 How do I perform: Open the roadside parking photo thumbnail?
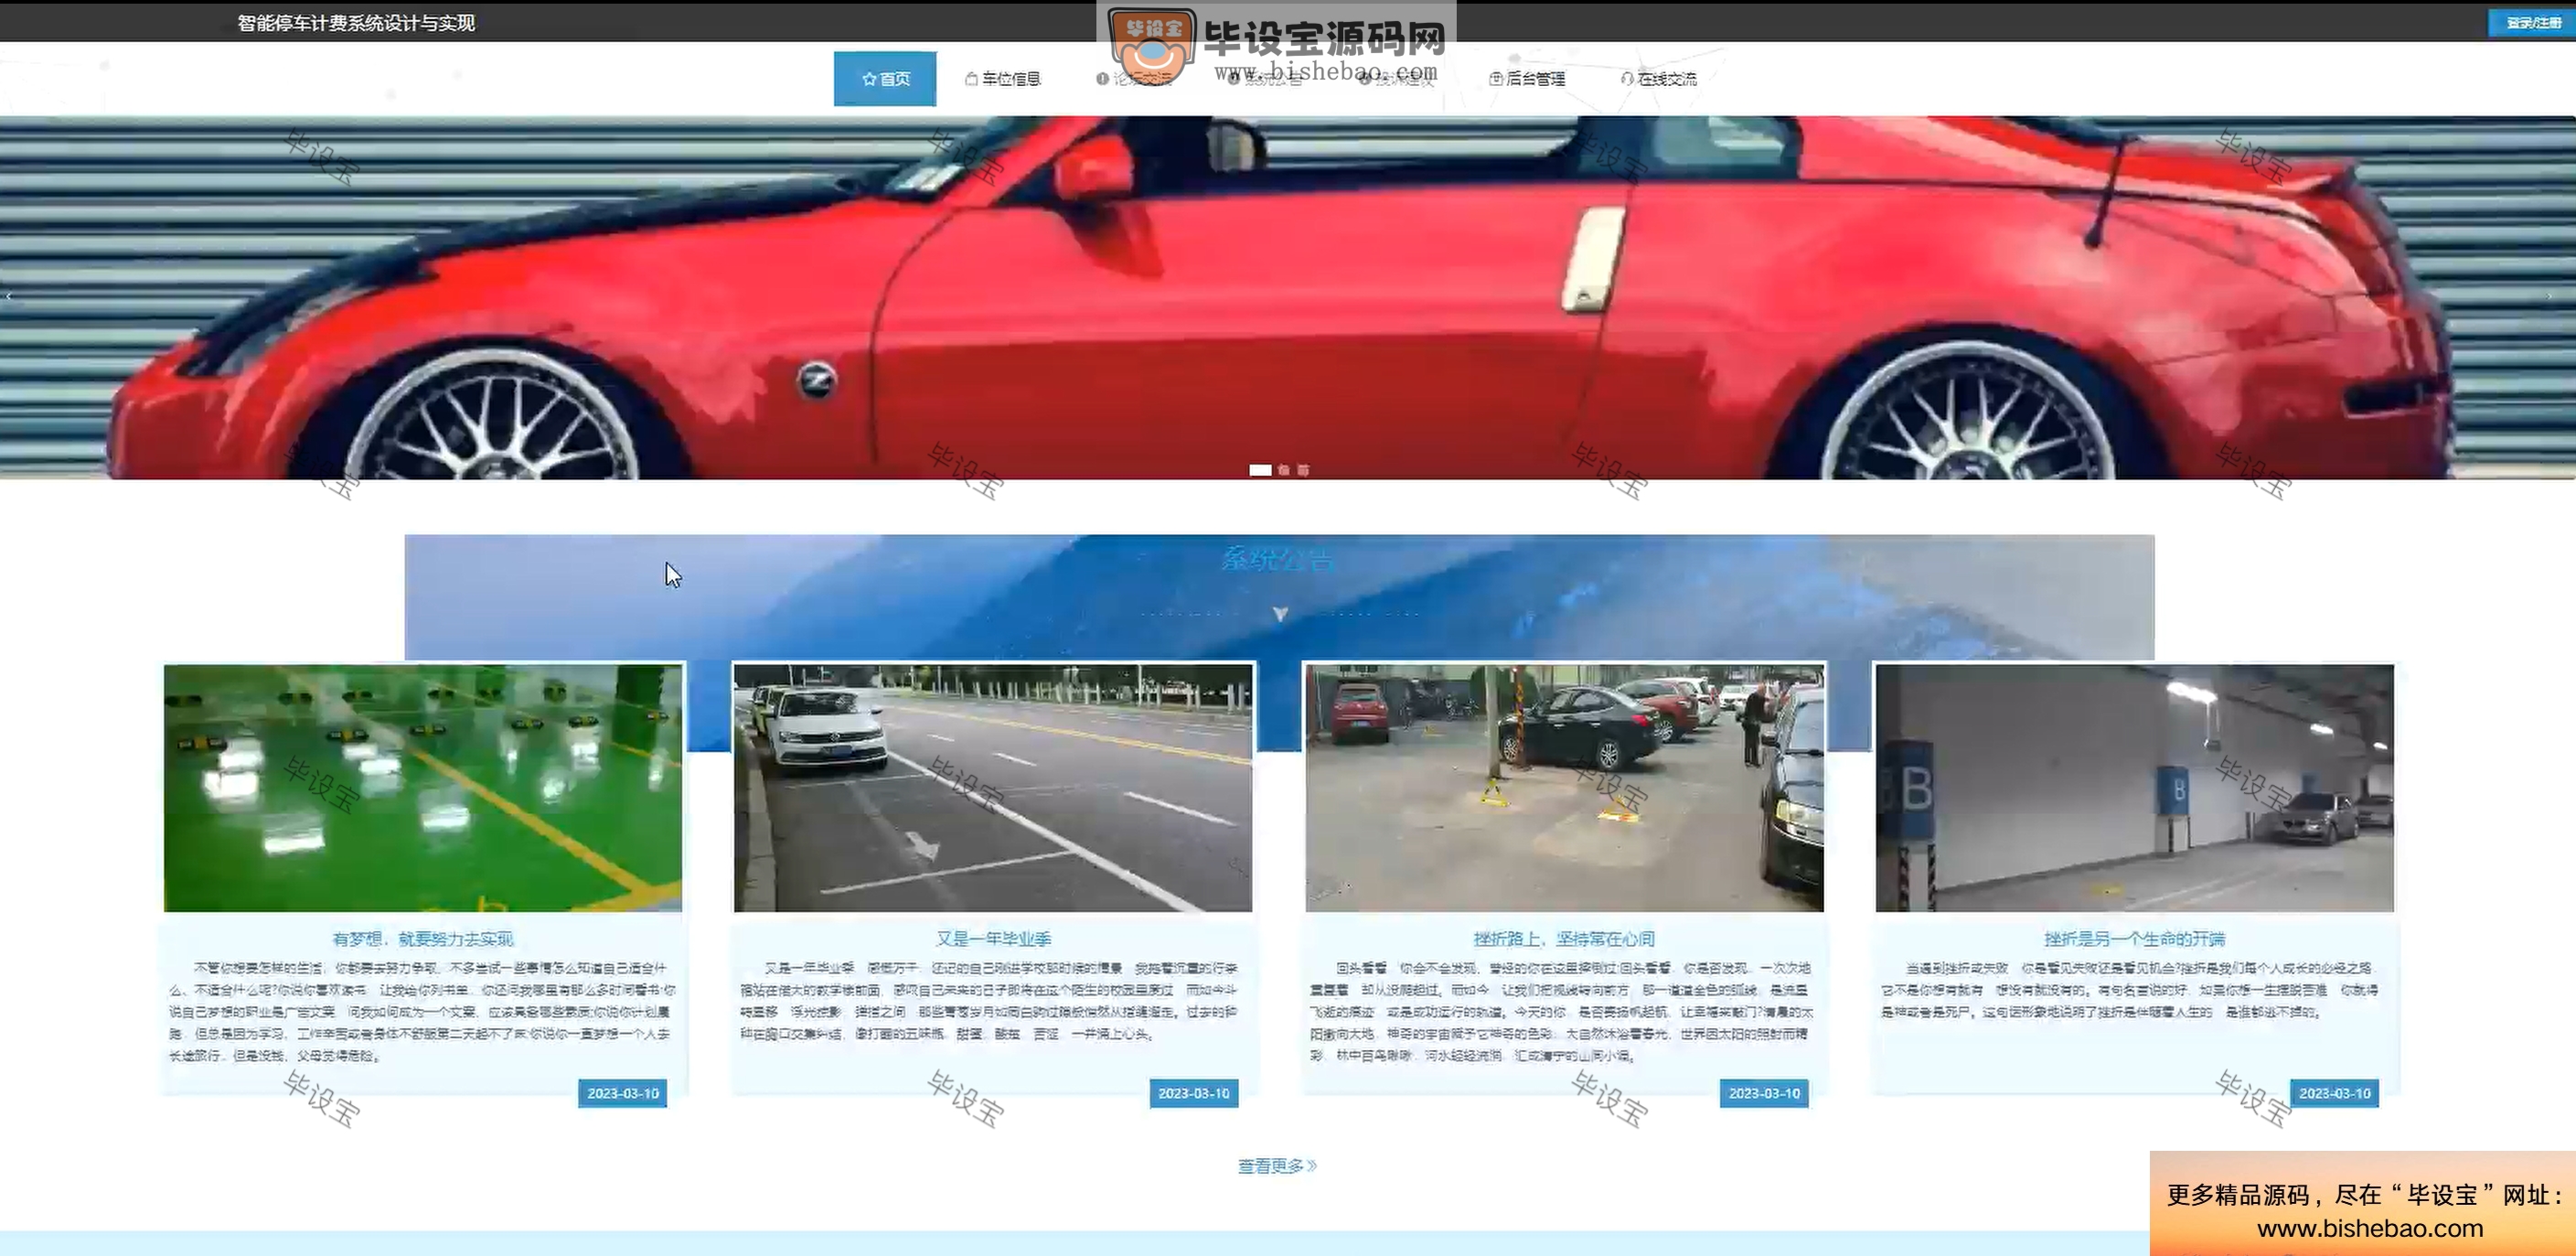pyautogui.click(x=993, y=788)
